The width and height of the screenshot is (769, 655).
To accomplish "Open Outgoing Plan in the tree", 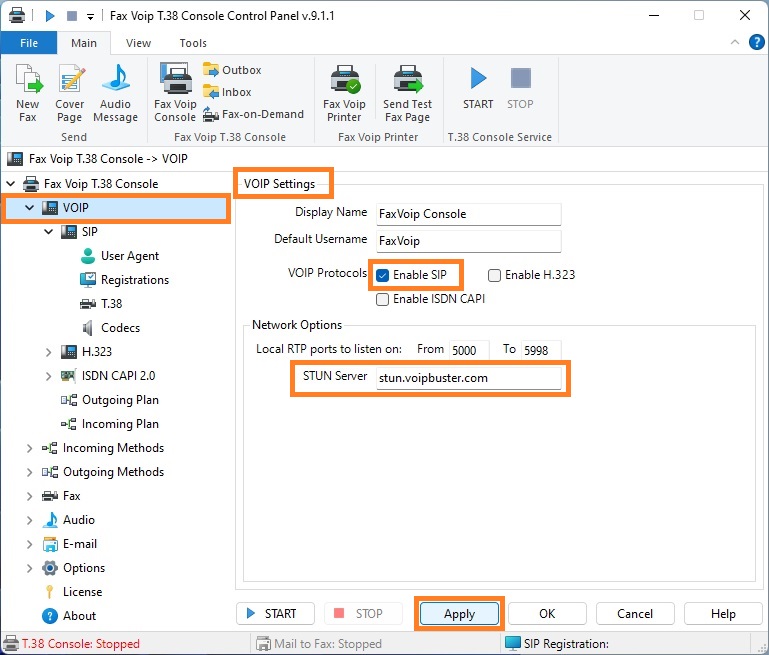I will click(x=110, y=400).
